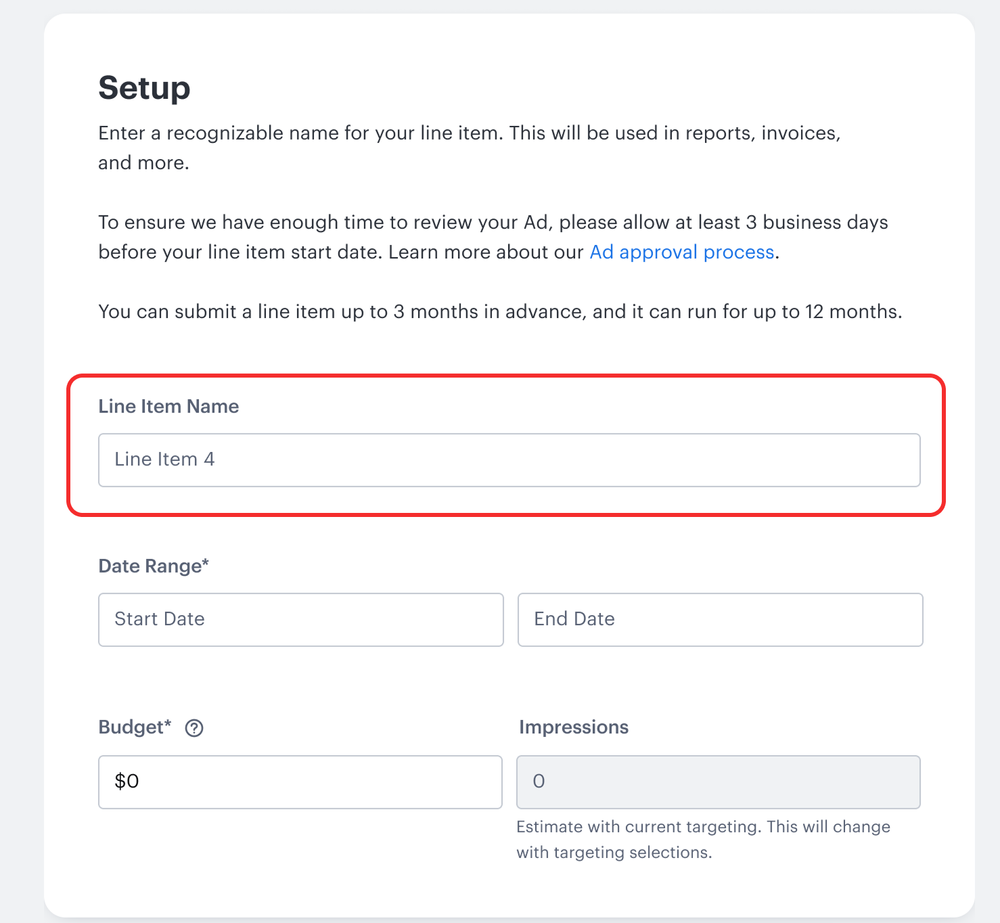
Task: Click into the Budget amount field
Action: (300, 781)
